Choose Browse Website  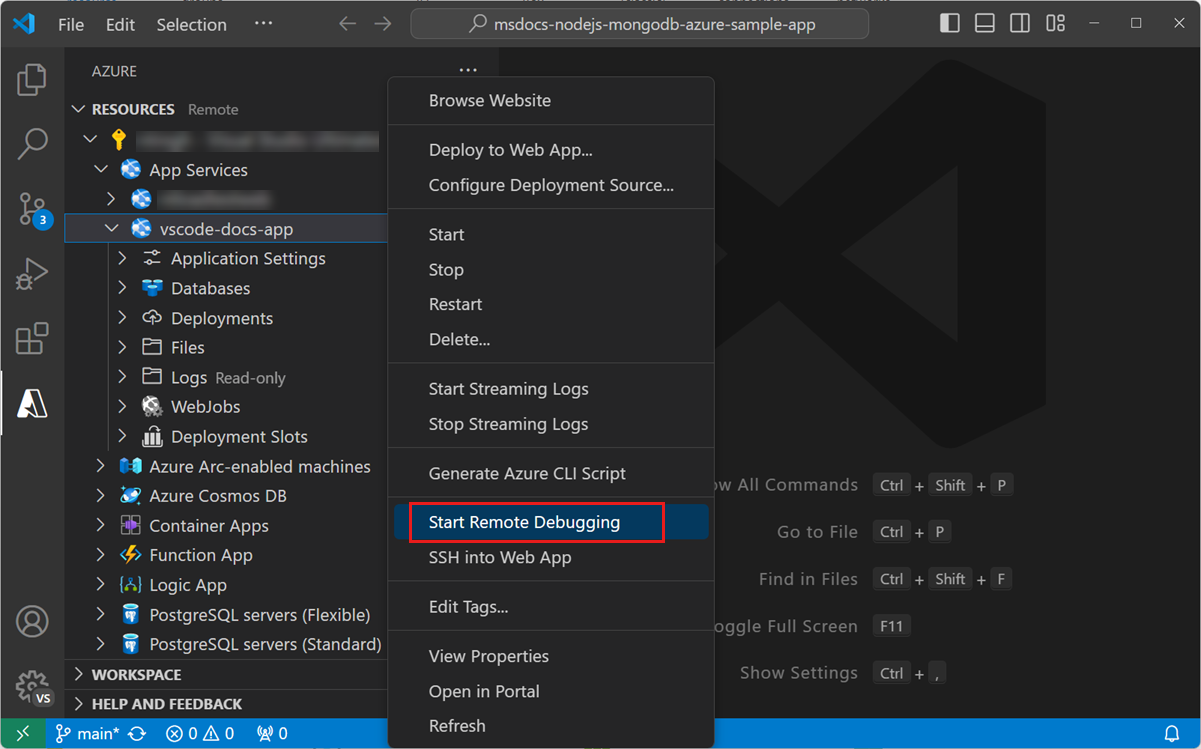pos(490,100)
